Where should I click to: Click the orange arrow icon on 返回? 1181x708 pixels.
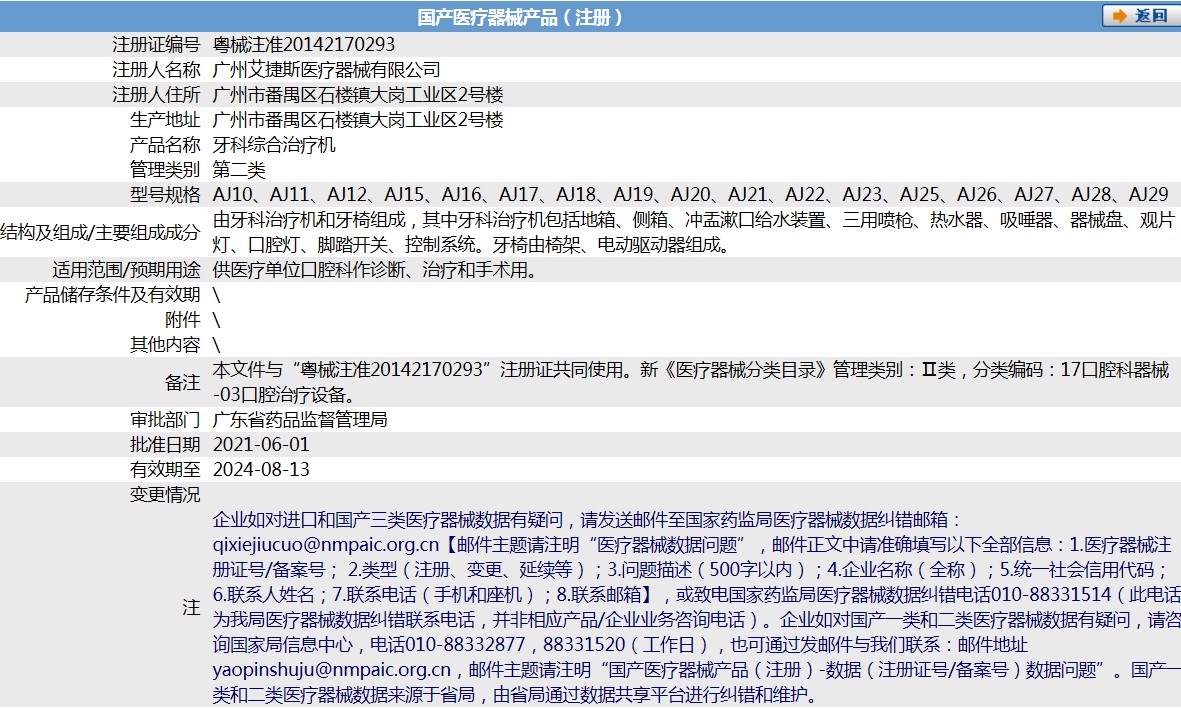1120,16
